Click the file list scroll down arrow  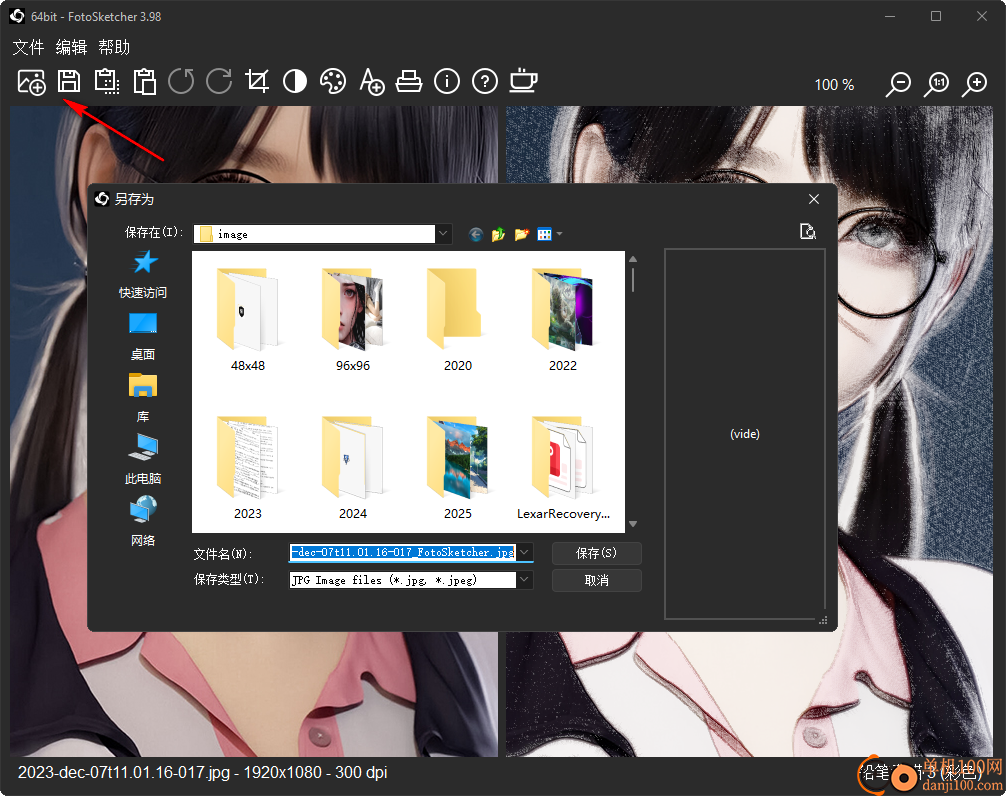(633, 524)
